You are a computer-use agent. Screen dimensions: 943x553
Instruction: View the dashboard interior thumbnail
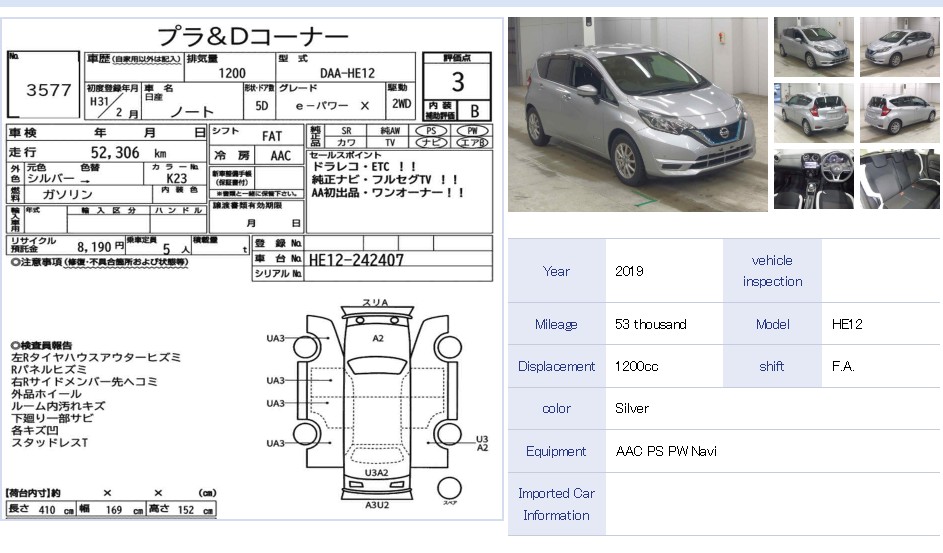pos(813,179)
